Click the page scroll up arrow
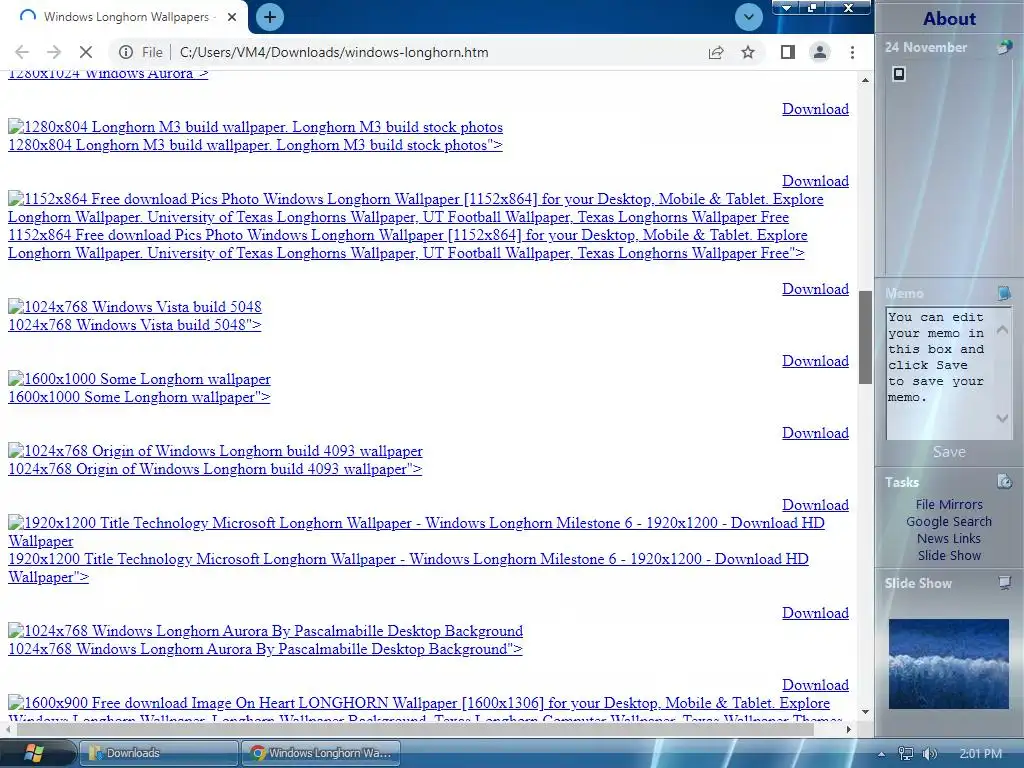The image size is (1024, 768). tap(865, 80)
